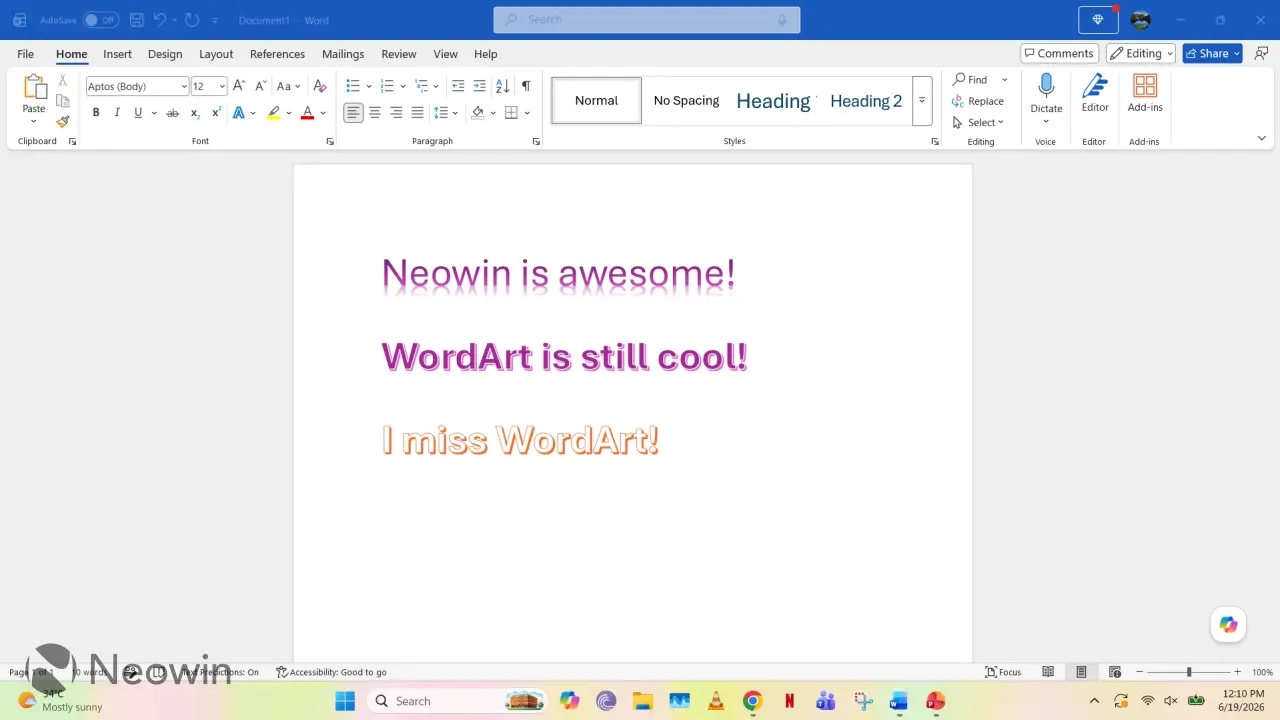Center align text

click(x=375, y=113)
